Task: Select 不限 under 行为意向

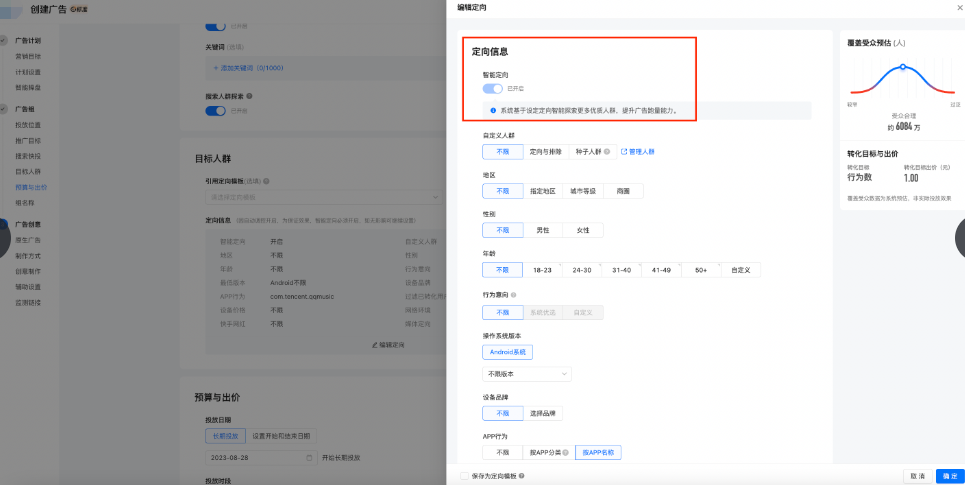Action: pos(503,312)
